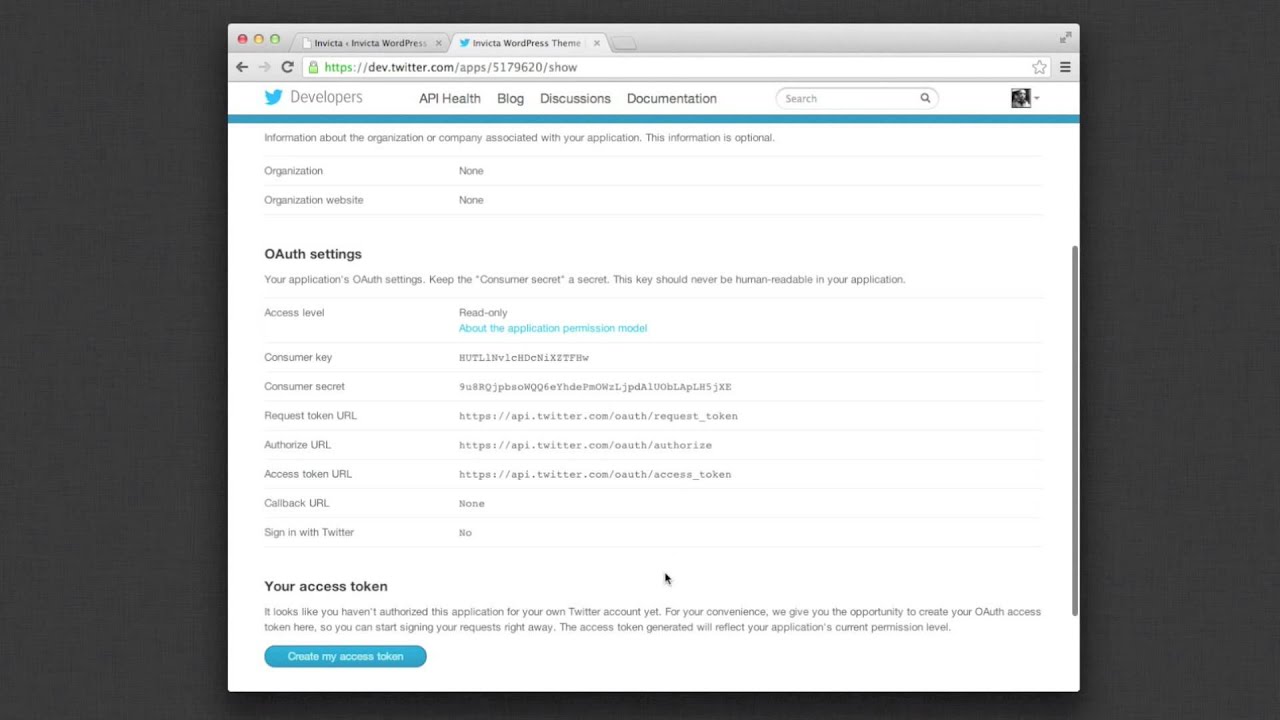Click the Organization website None value

[x=471, y=200]
